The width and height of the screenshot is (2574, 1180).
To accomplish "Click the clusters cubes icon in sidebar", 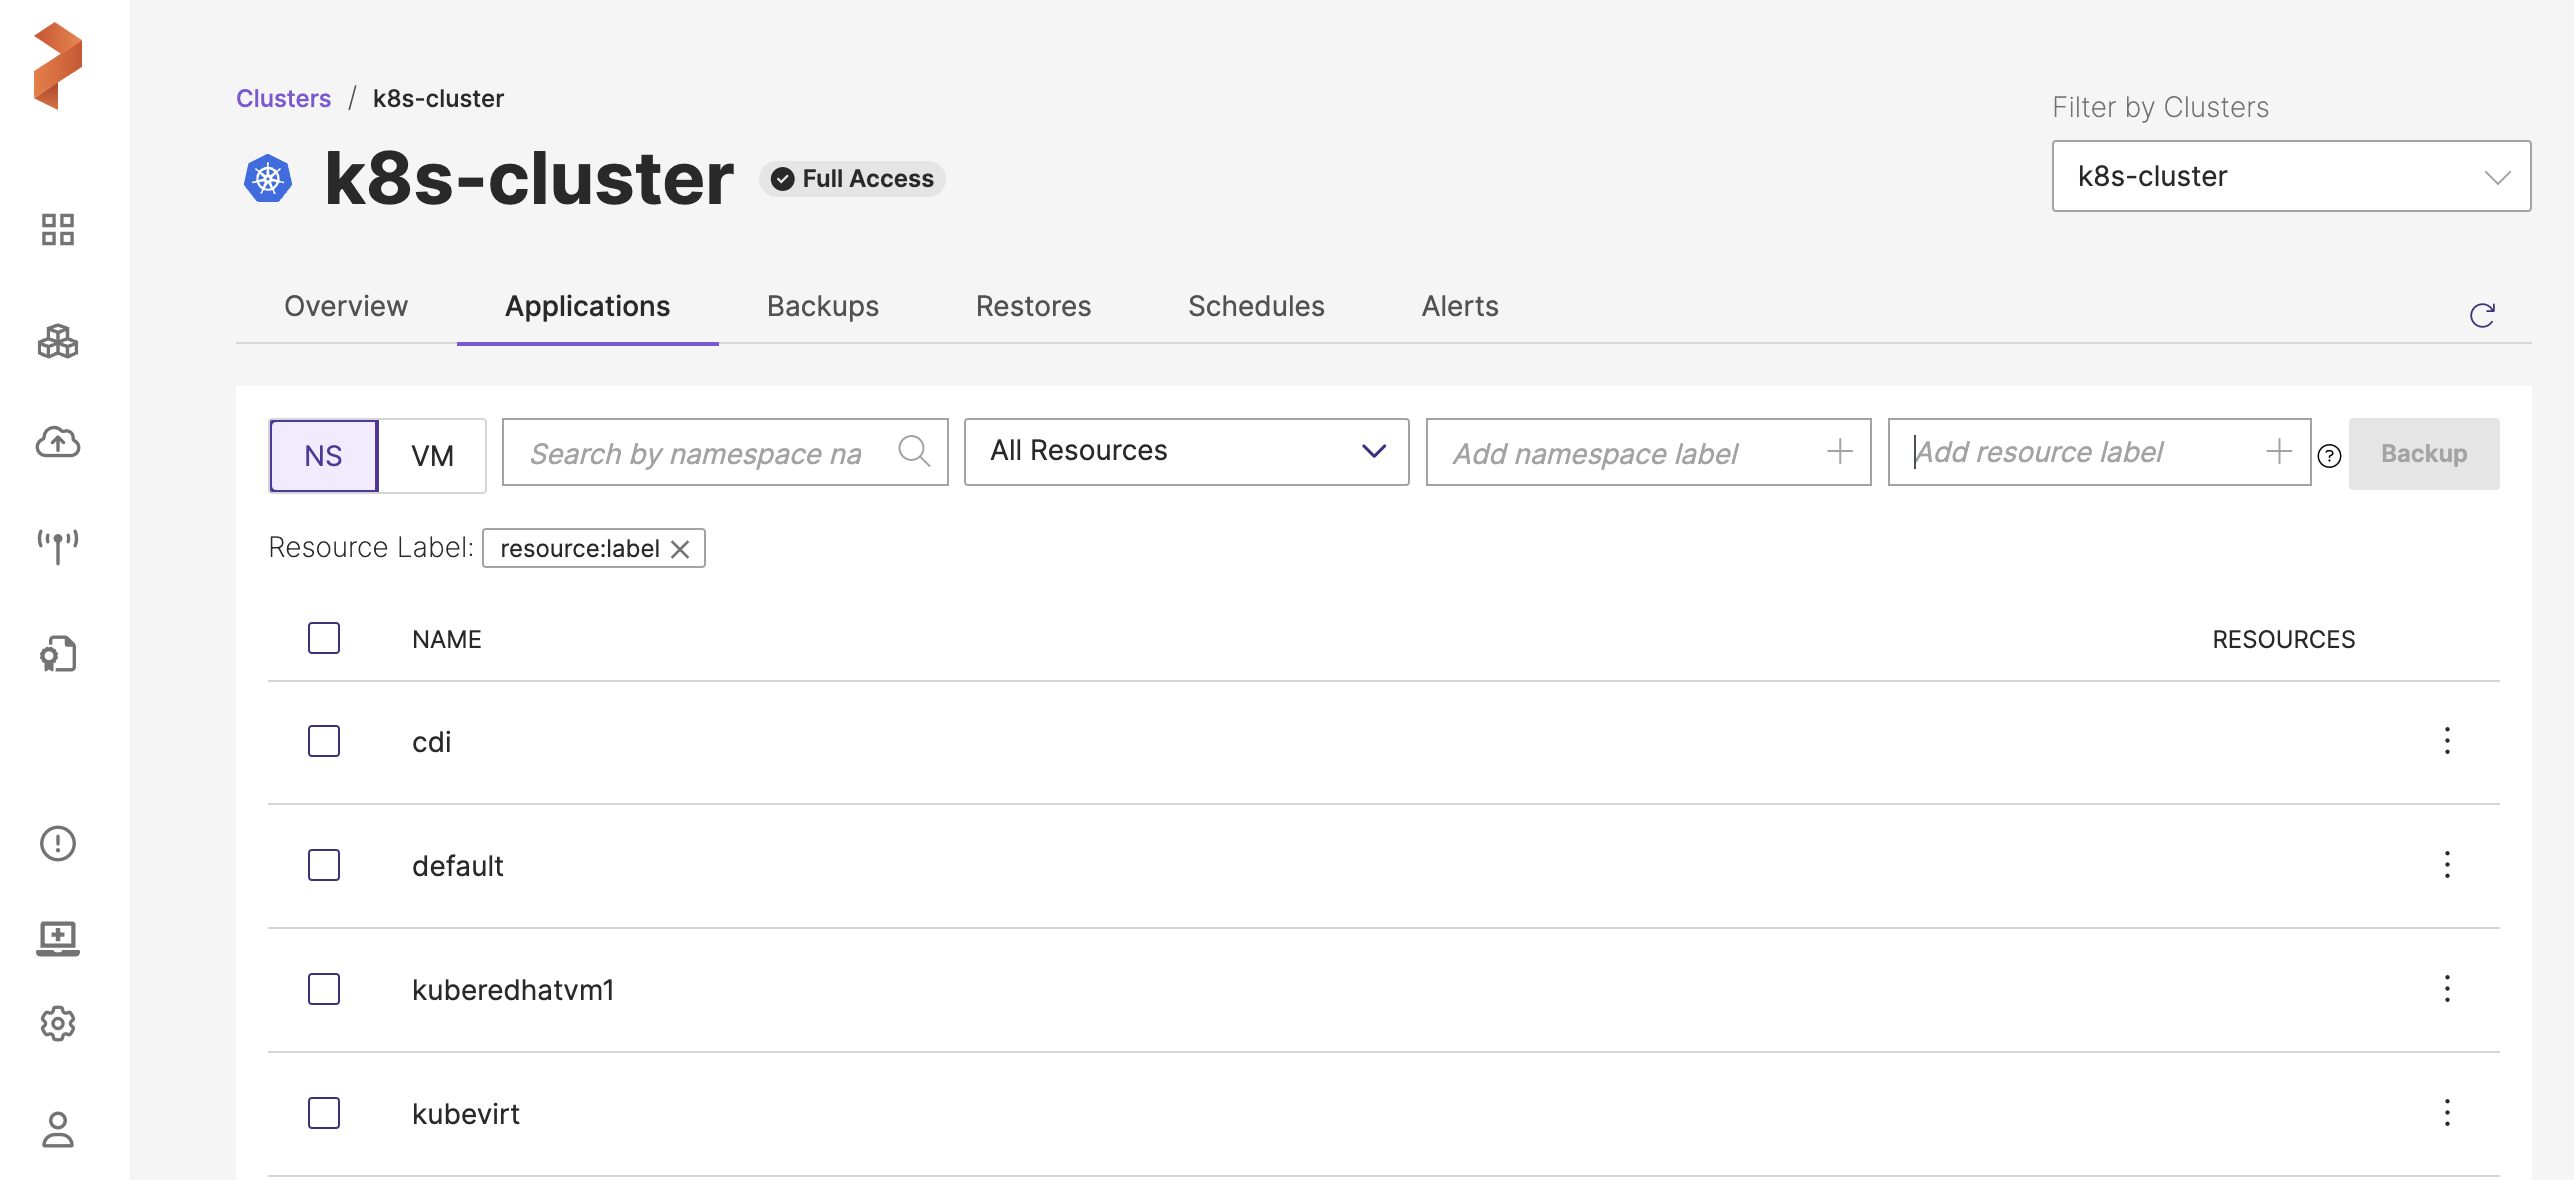I will (x=58, y=342).
